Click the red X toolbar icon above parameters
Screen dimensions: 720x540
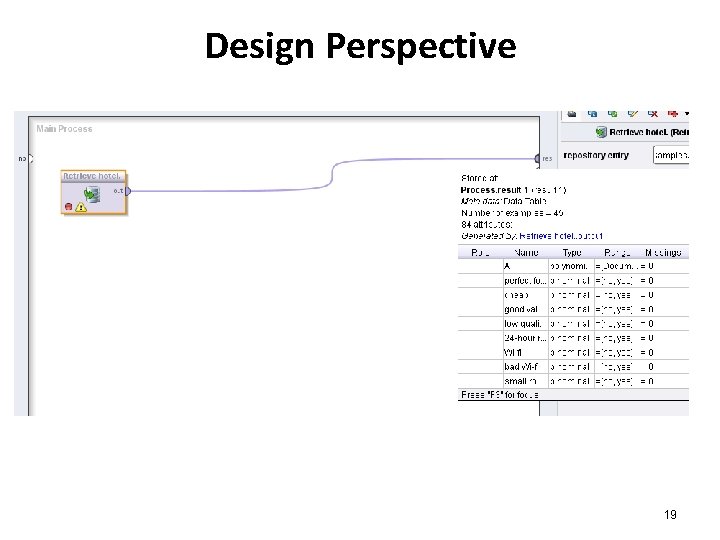[652, 113]
